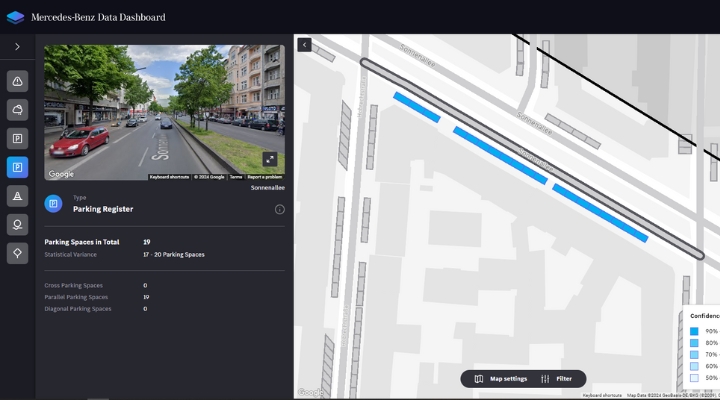Click Report a problem on street view

tap(264, 177)
